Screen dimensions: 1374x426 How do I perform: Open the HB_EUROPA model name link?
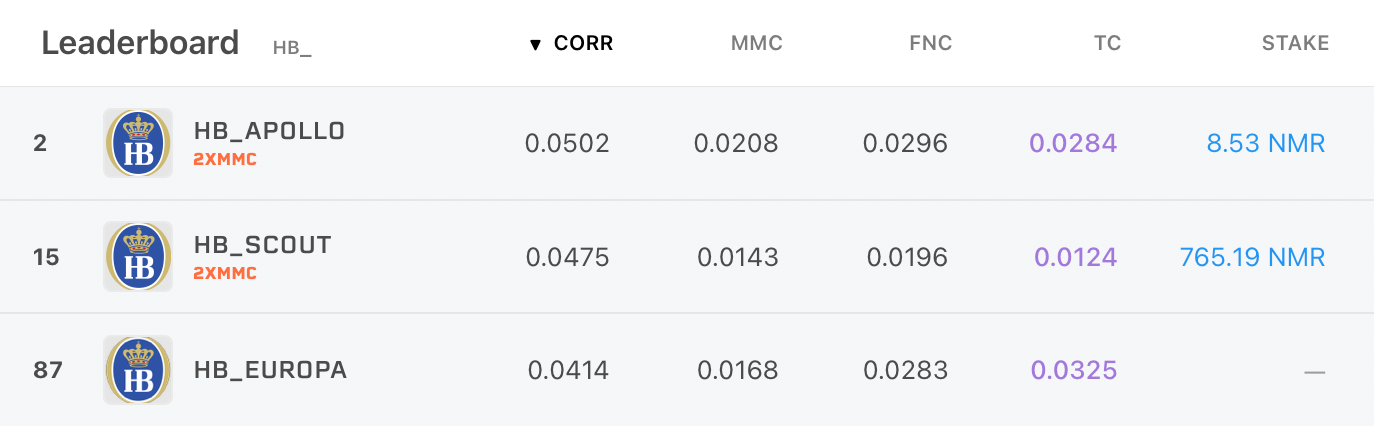(x=270, y=370)
